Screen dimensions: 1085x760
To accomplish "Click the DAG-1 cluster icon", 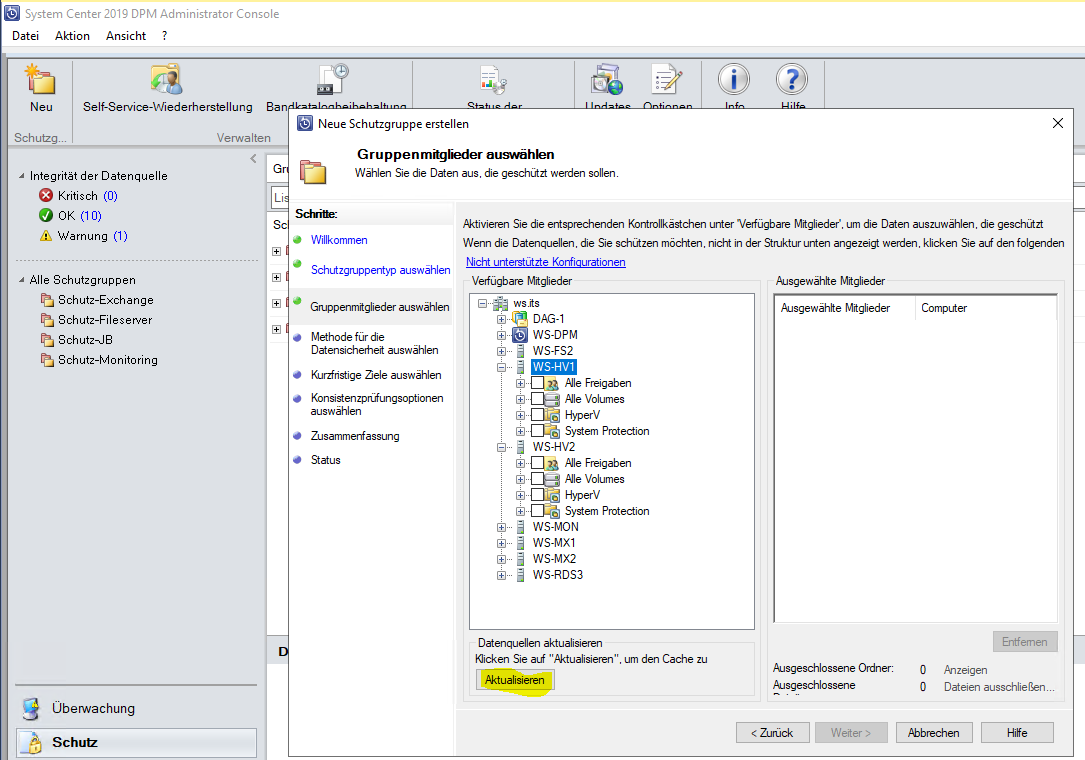I will coord(520,318).
